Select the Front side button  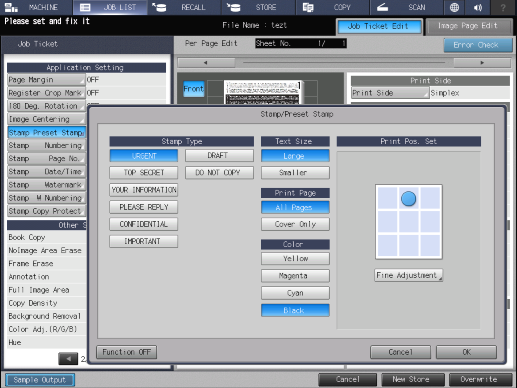[194, 89]
